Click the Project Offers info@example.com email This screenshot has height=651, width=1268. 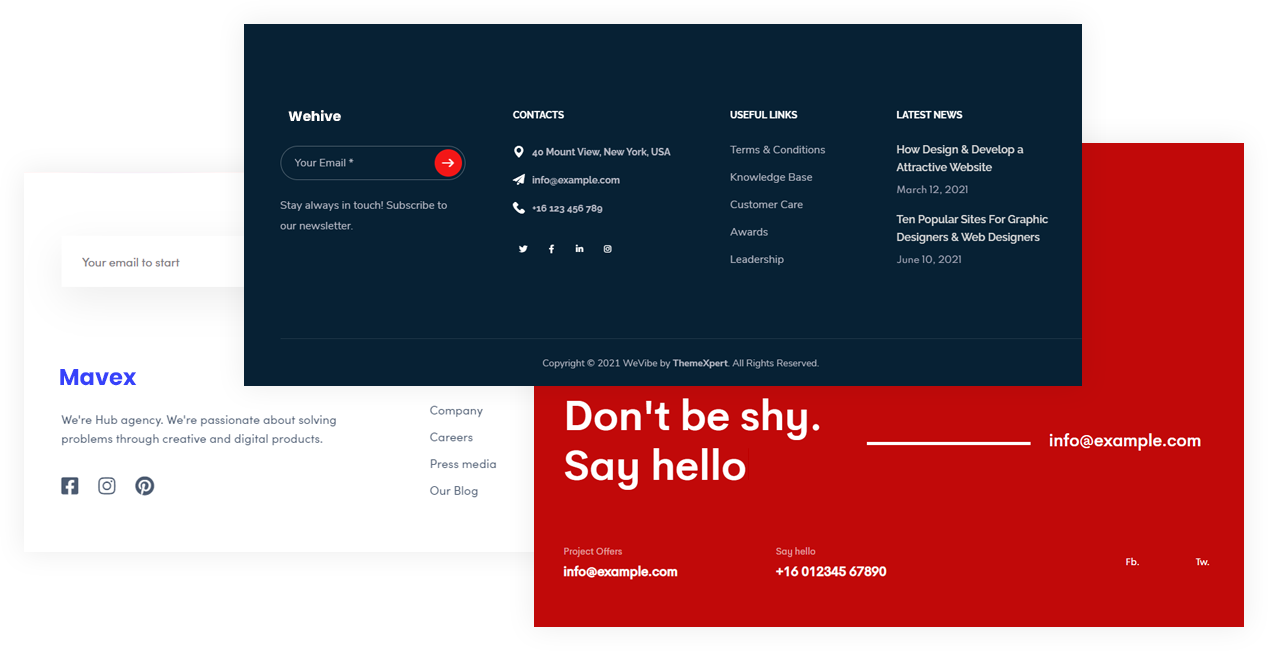pyautogui.click(x=620, y=572)
